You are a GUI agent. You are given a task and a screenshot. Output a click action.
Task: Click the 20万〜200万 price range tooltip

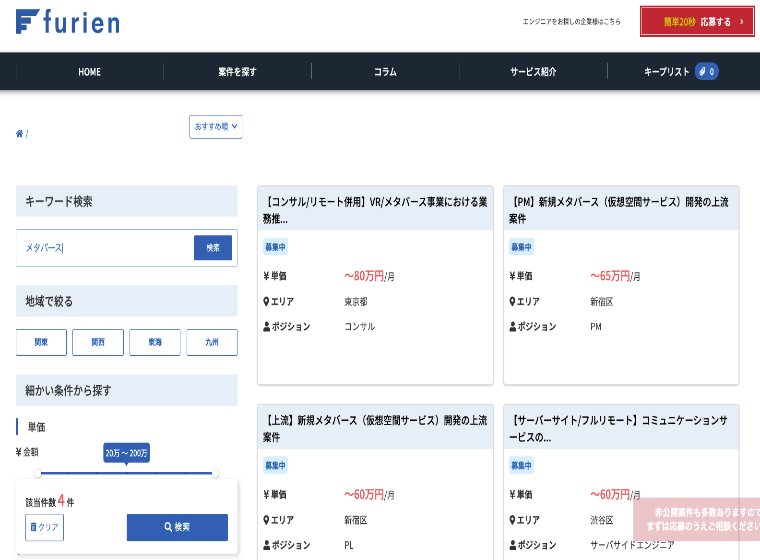click(127, 453)
